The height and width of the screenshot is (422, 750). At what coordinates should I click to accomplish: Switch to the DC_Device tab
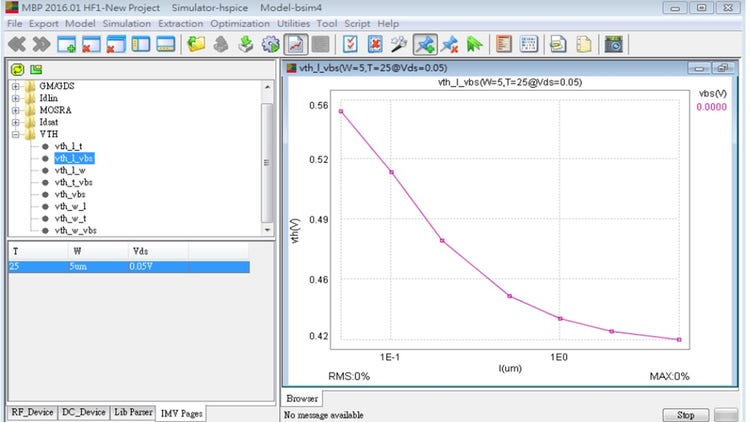(x=83, y=412)
